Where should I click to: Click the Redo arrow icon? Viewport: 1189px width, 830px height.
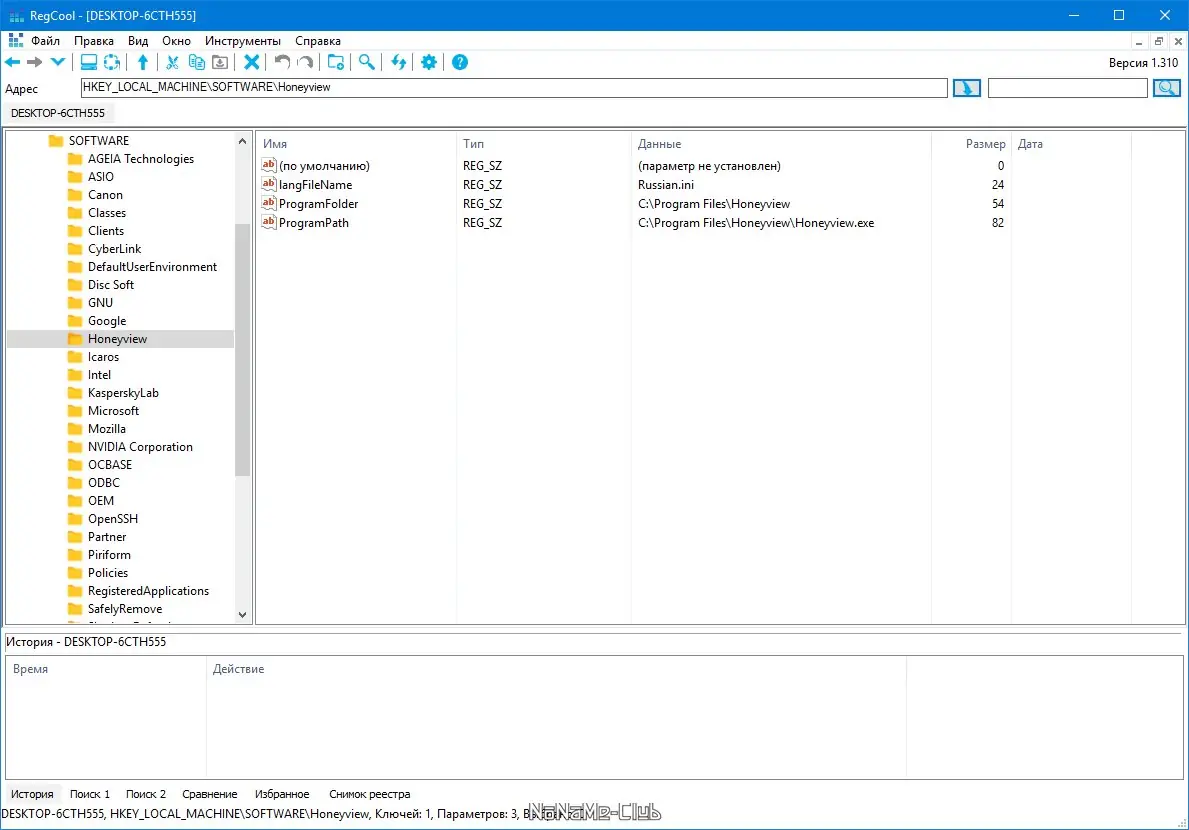pos(305,62)
